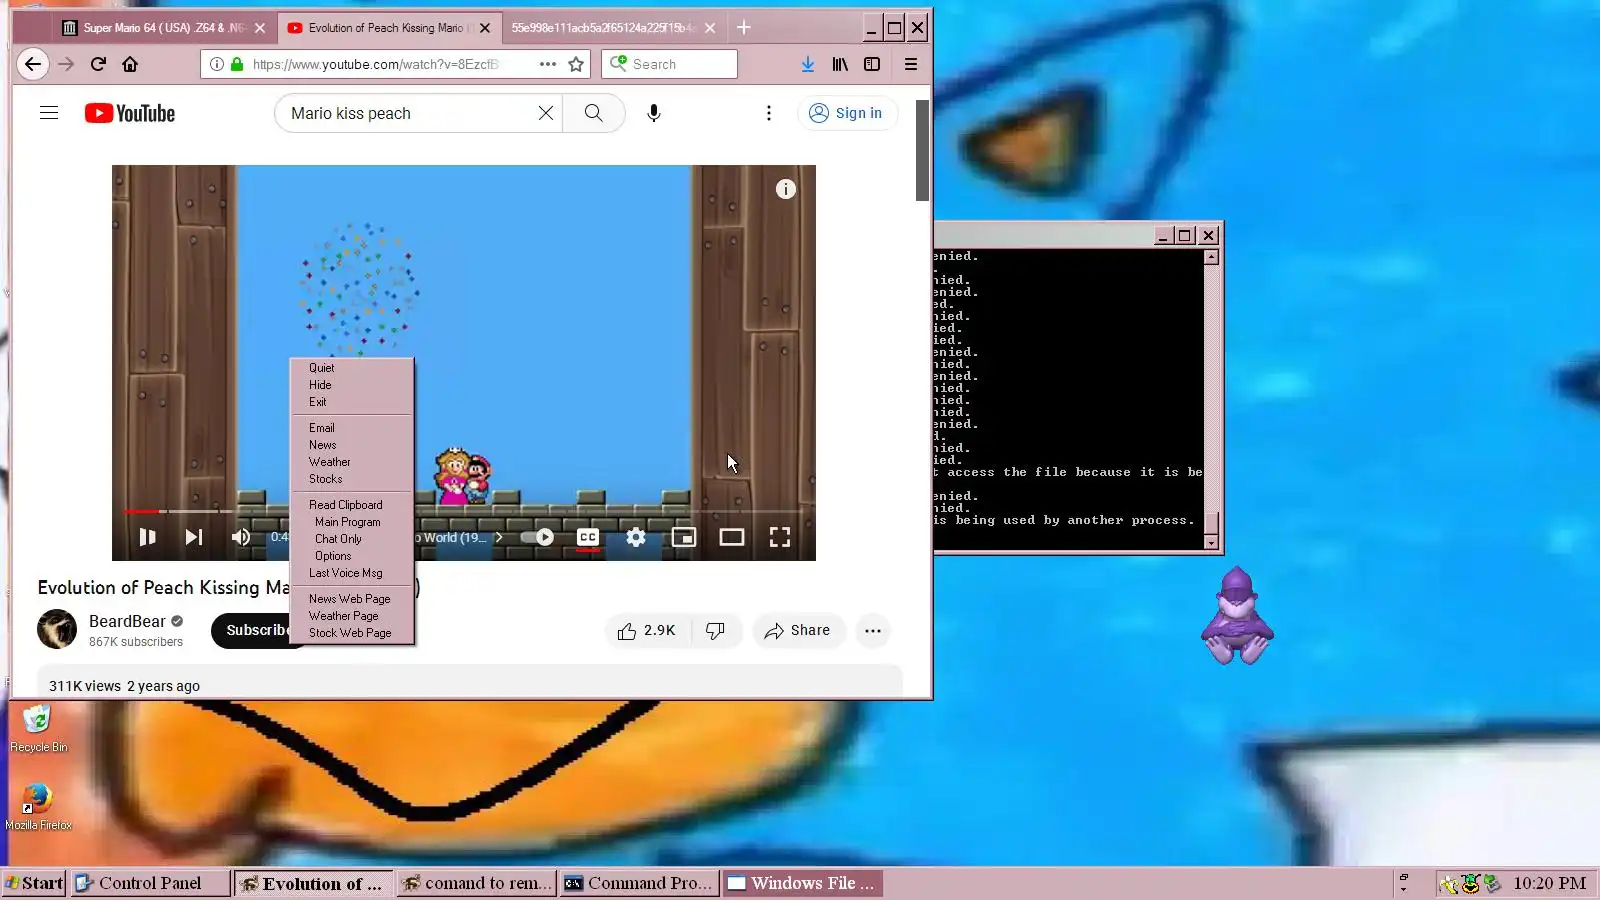1600x900 pixels.
Task: Click the green alien tray icon
Action: coord(1470,884)
